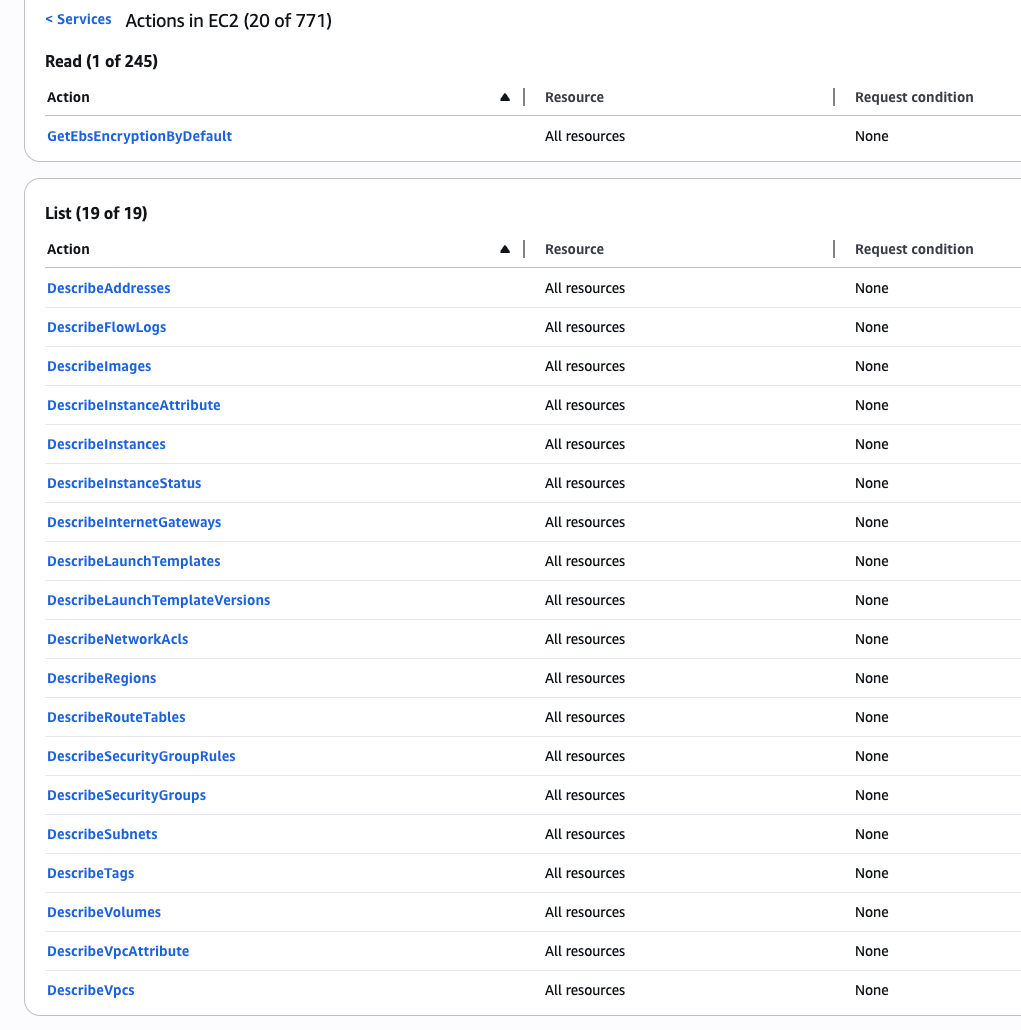1021x1030 pixels.
Task: Open the DescribeNetworkAcls action
Action: (117, 638)
